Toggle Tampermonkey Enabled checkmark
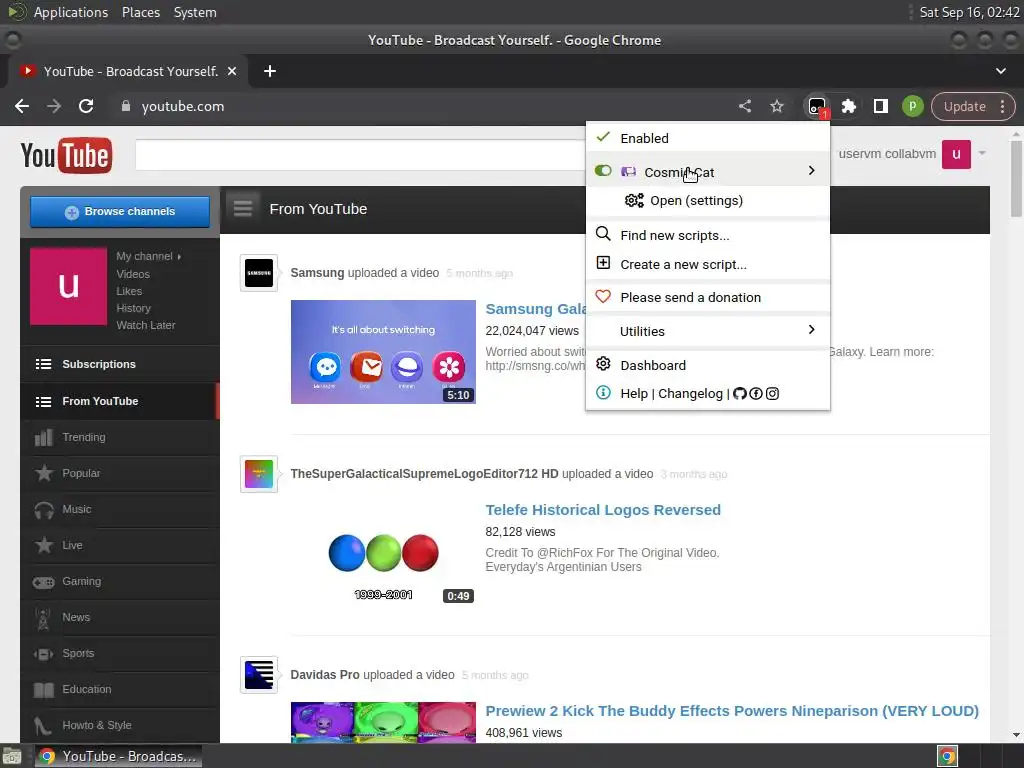The width and height of the screenshot is (1024, 768). (x=603, y=137)
